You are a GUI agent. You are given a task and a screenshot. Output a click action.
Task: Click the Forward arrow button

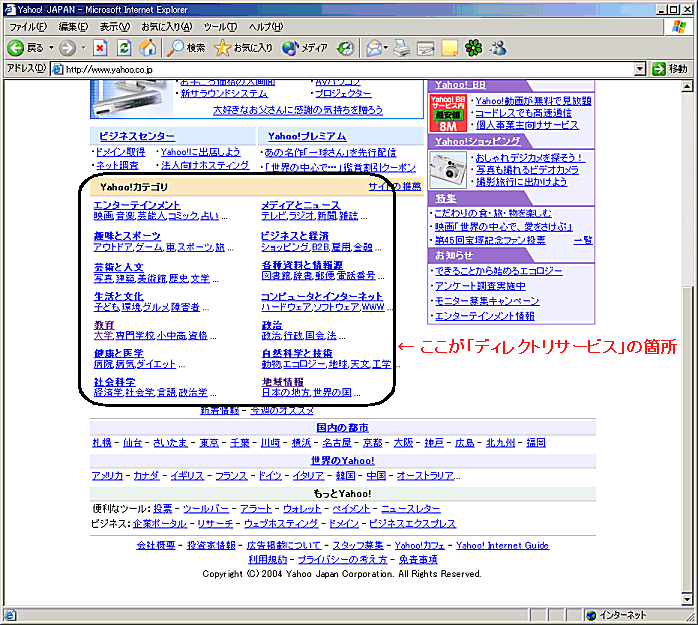68,48
